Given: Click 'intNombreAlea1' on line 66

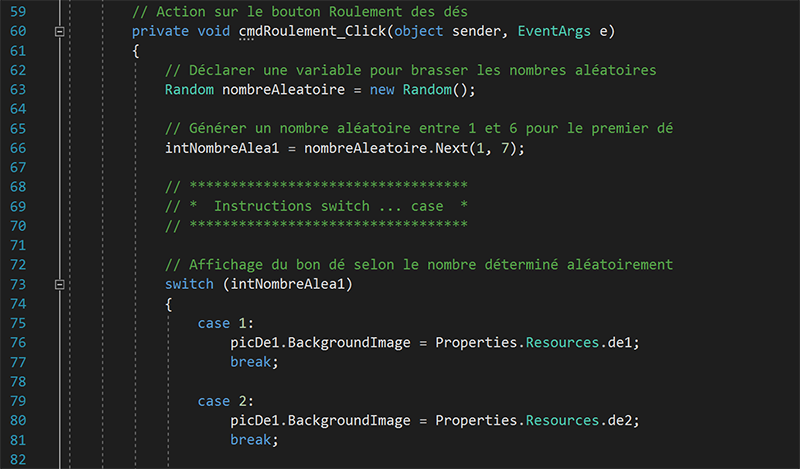Looking at the screenshot, I should point(222,149).
